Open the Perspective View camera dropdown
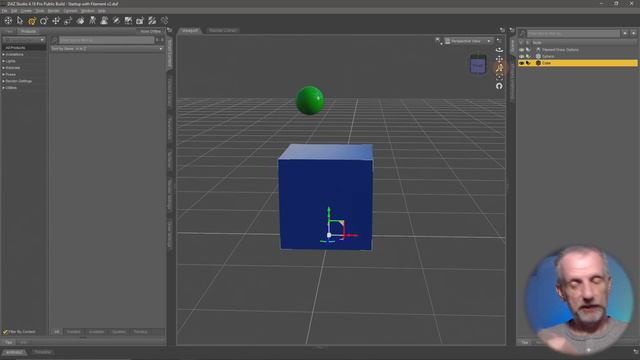 pos(468,41)
